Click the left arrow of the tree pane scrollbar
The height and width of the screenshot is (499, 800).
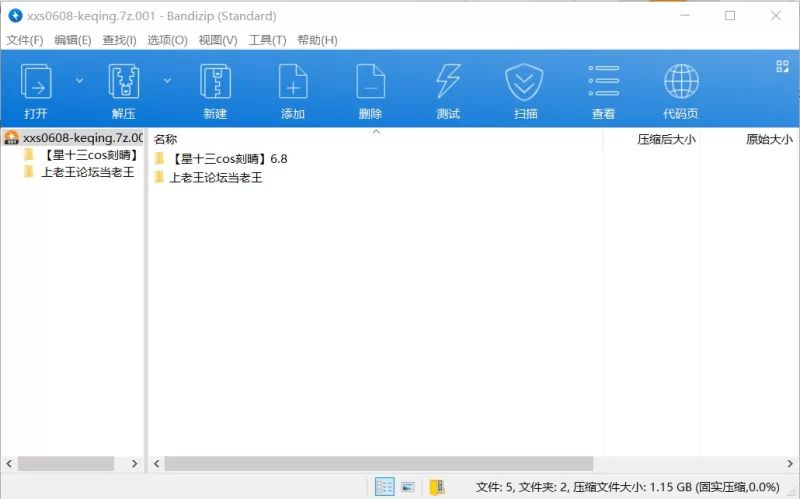click(x=9, y=463)
